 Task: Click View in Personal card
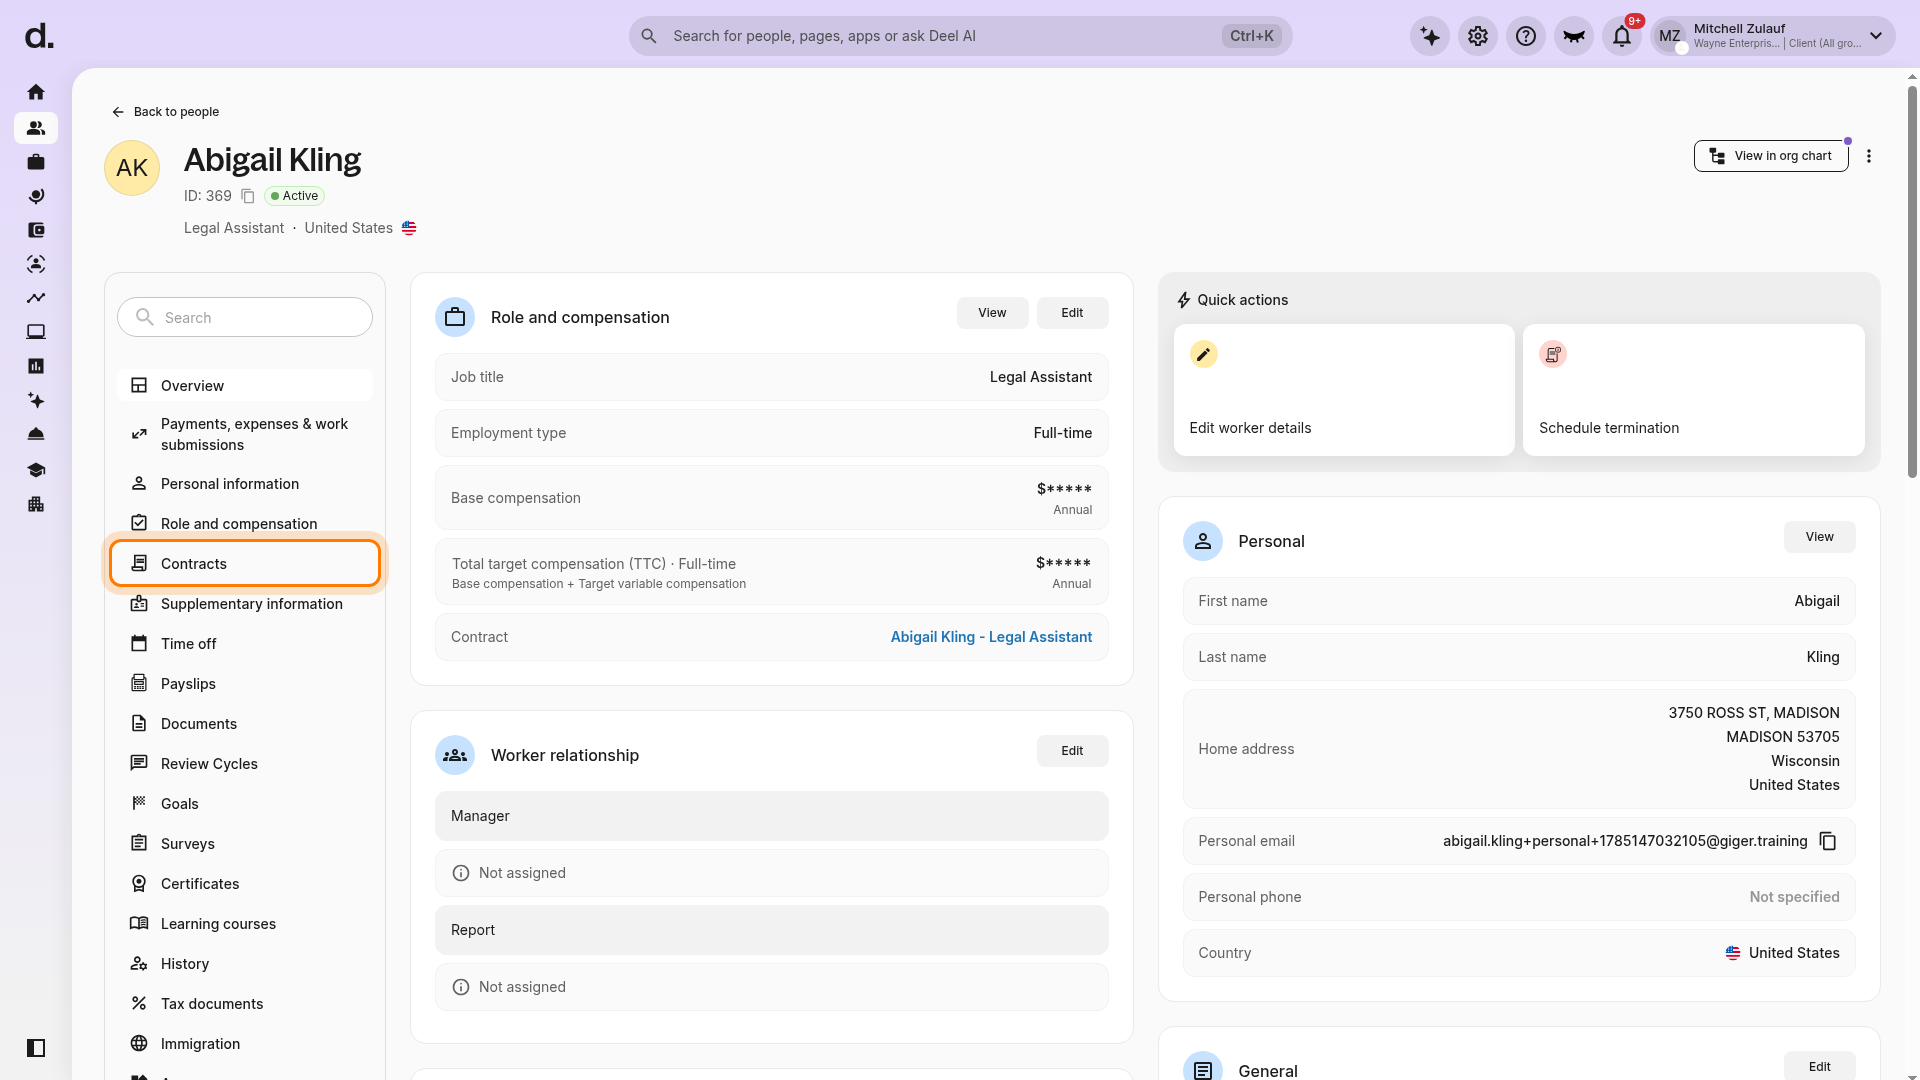pyautogui.click(x=1819, y=537)
